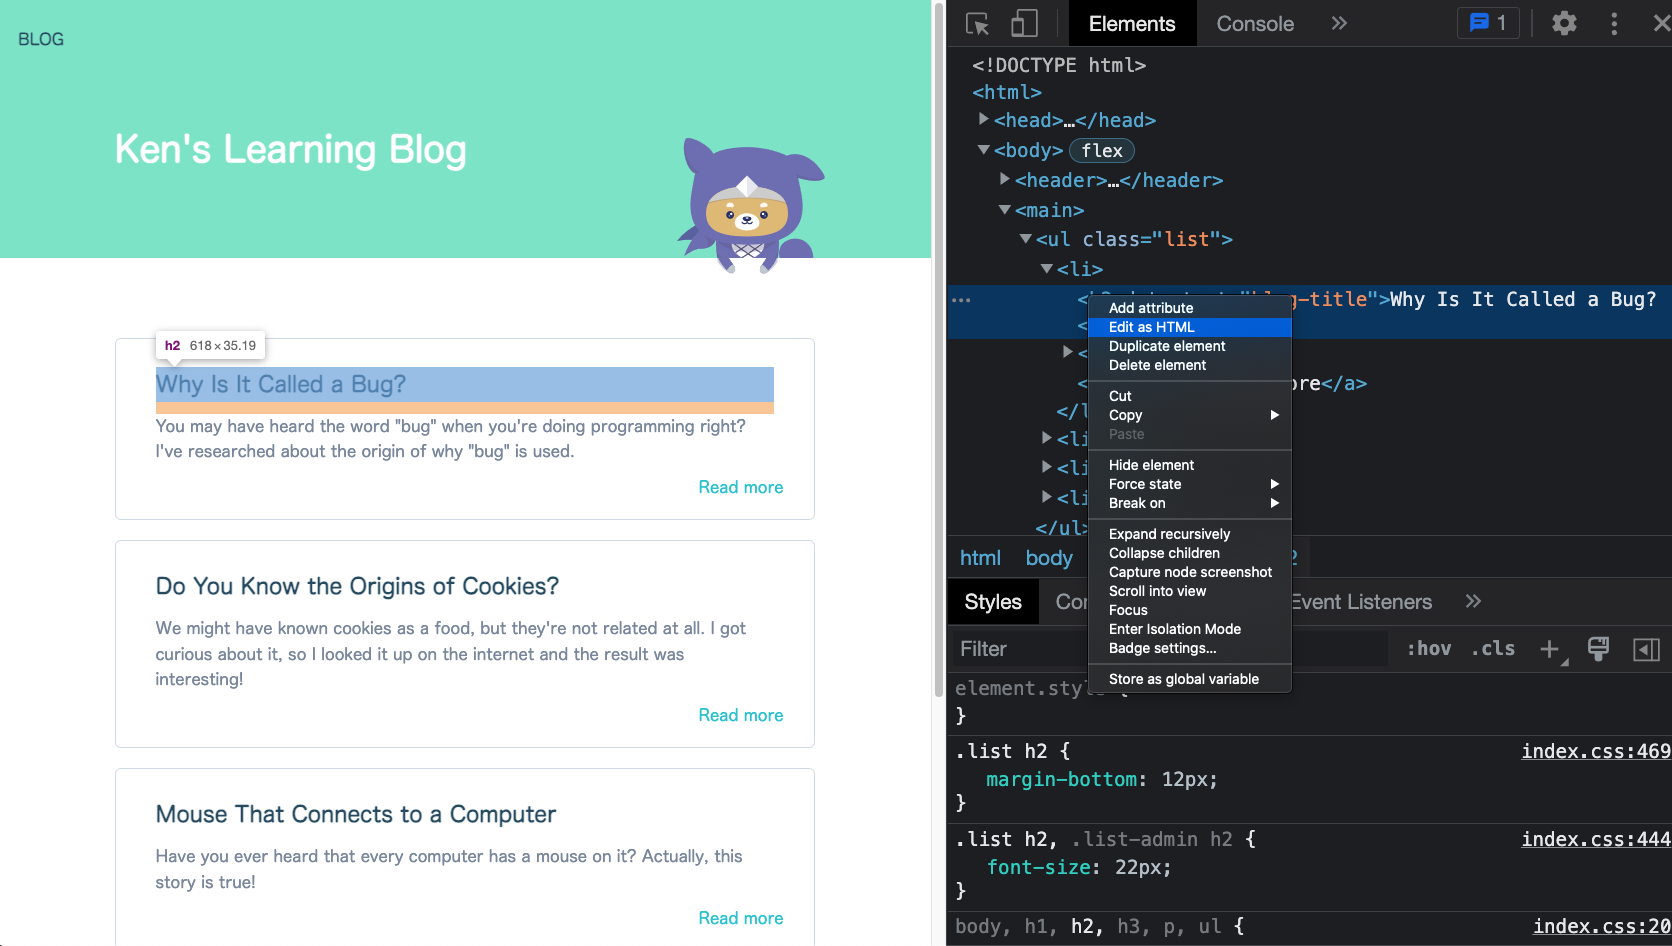Toggle the device toolbar icon
Screen dimensions: 1672x946
tap(1024, 23)
